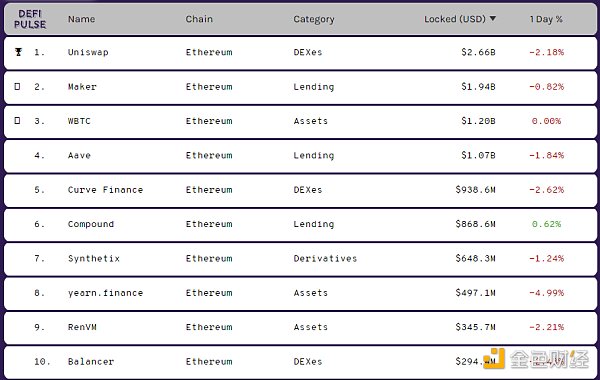Screen dimensions: 600x380
Task: Click the rank icon next to Maker
Action: coord(17,86)
